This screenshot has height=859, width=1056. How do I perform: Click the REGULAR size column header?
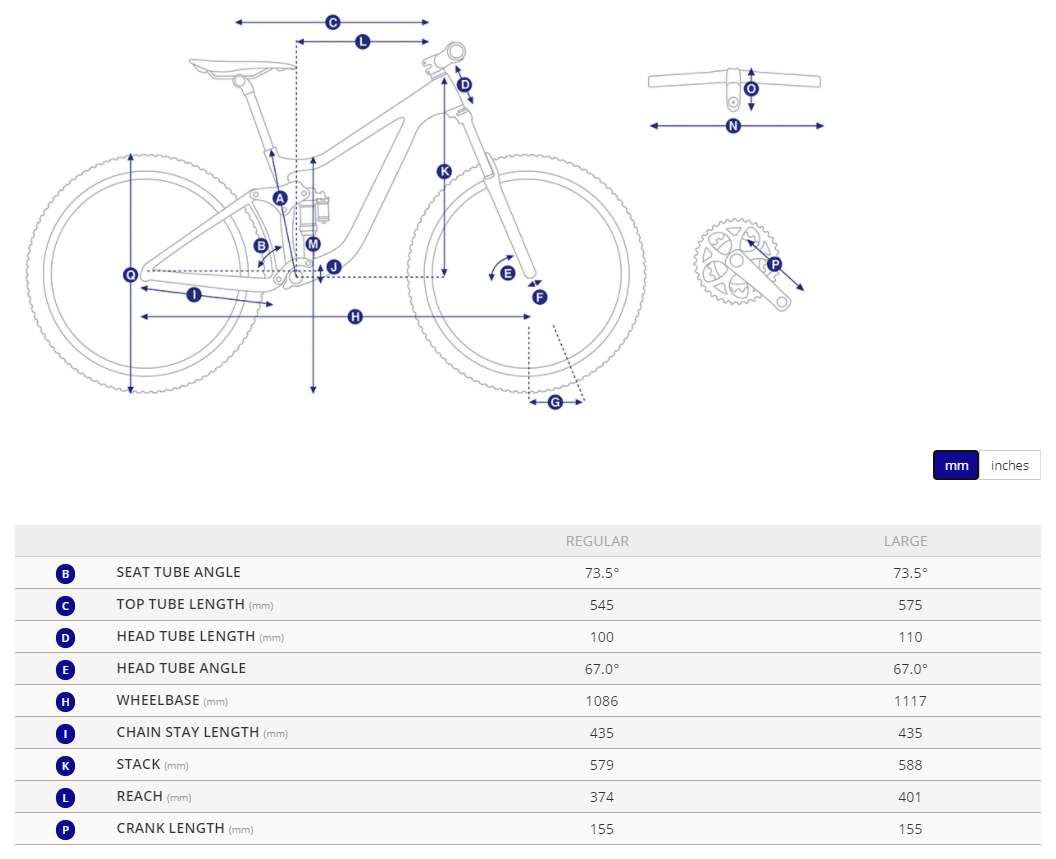tap(597, 541)
